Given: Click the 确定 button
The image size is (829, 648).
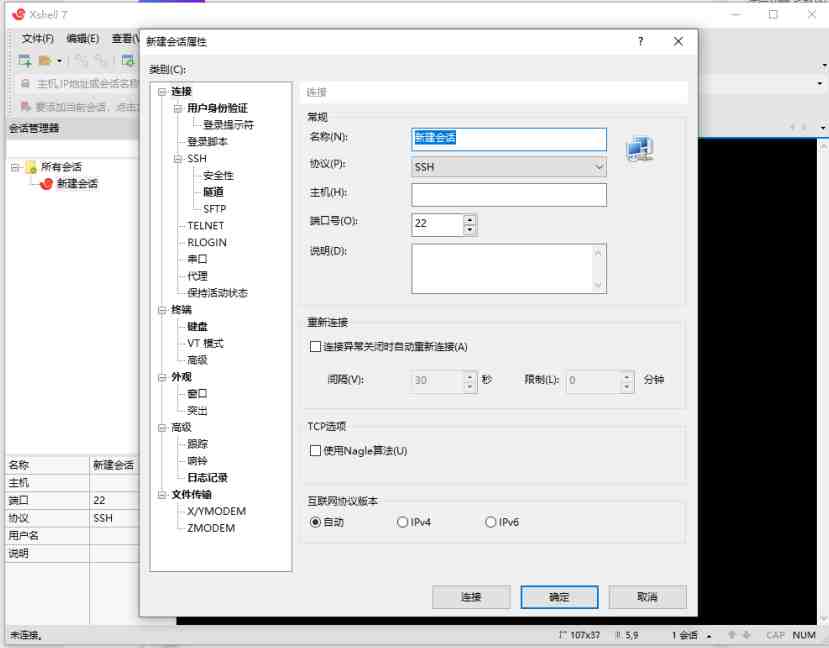Looking at the screenshot, I should pyautogui.click(x=558, y=596).
